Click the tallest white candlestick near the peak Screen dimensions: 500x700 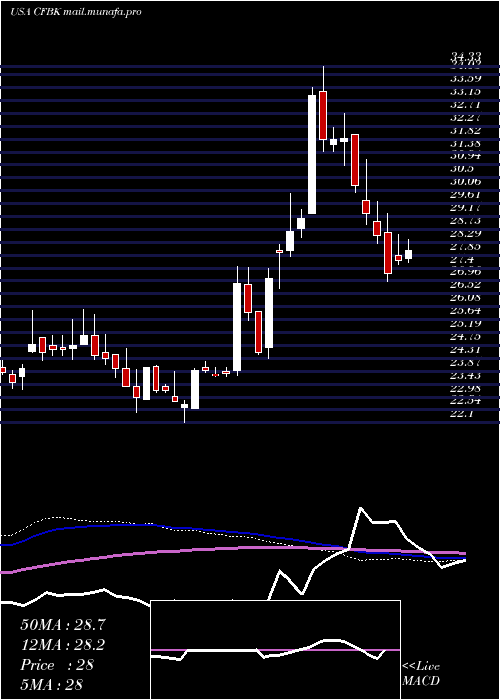pyautogui.click(x=312, y=154)
